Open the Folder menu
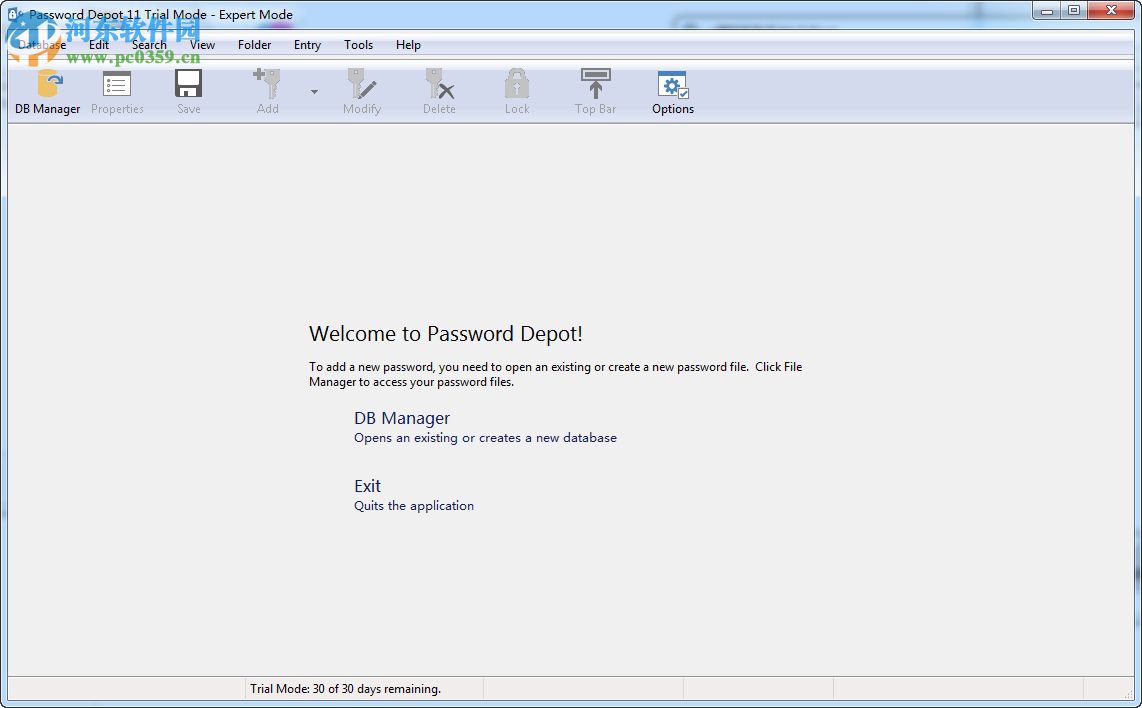 click(x=254, y=45)
